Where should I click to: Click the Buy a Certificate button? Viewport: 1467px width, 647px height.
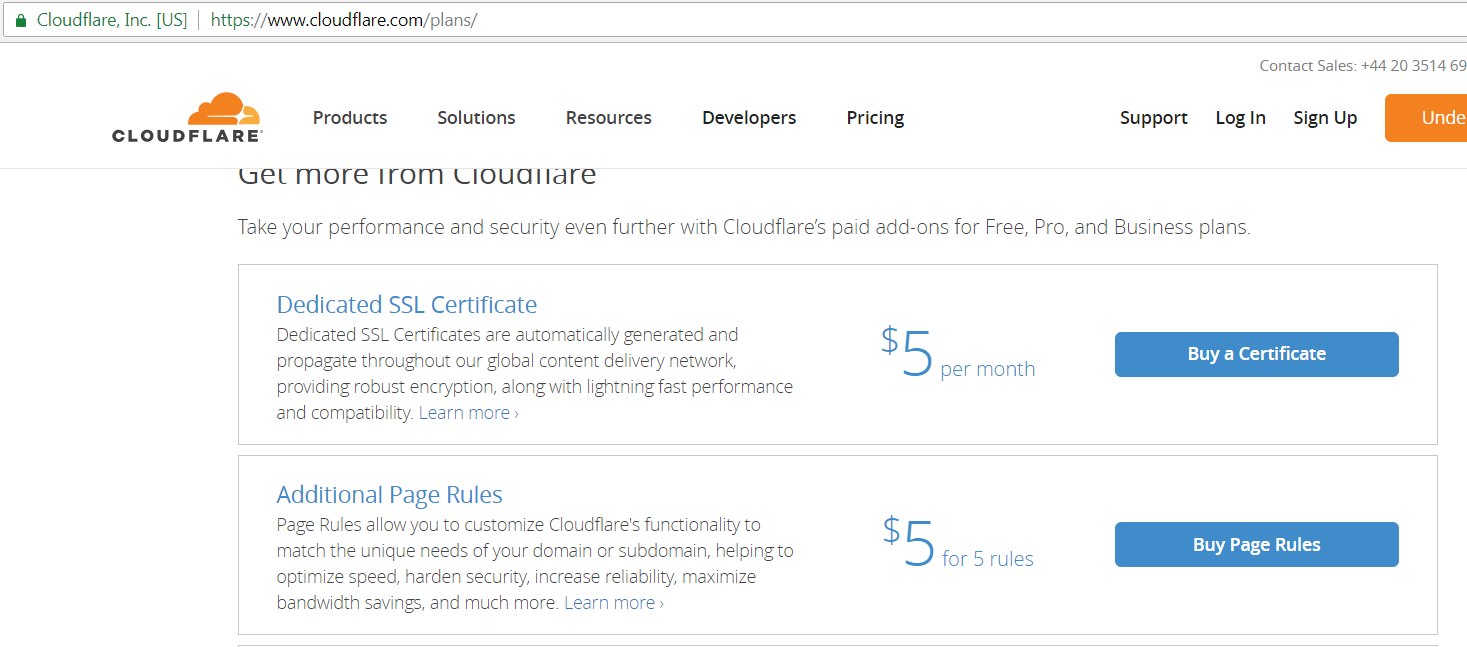[x=1257, y=354]
